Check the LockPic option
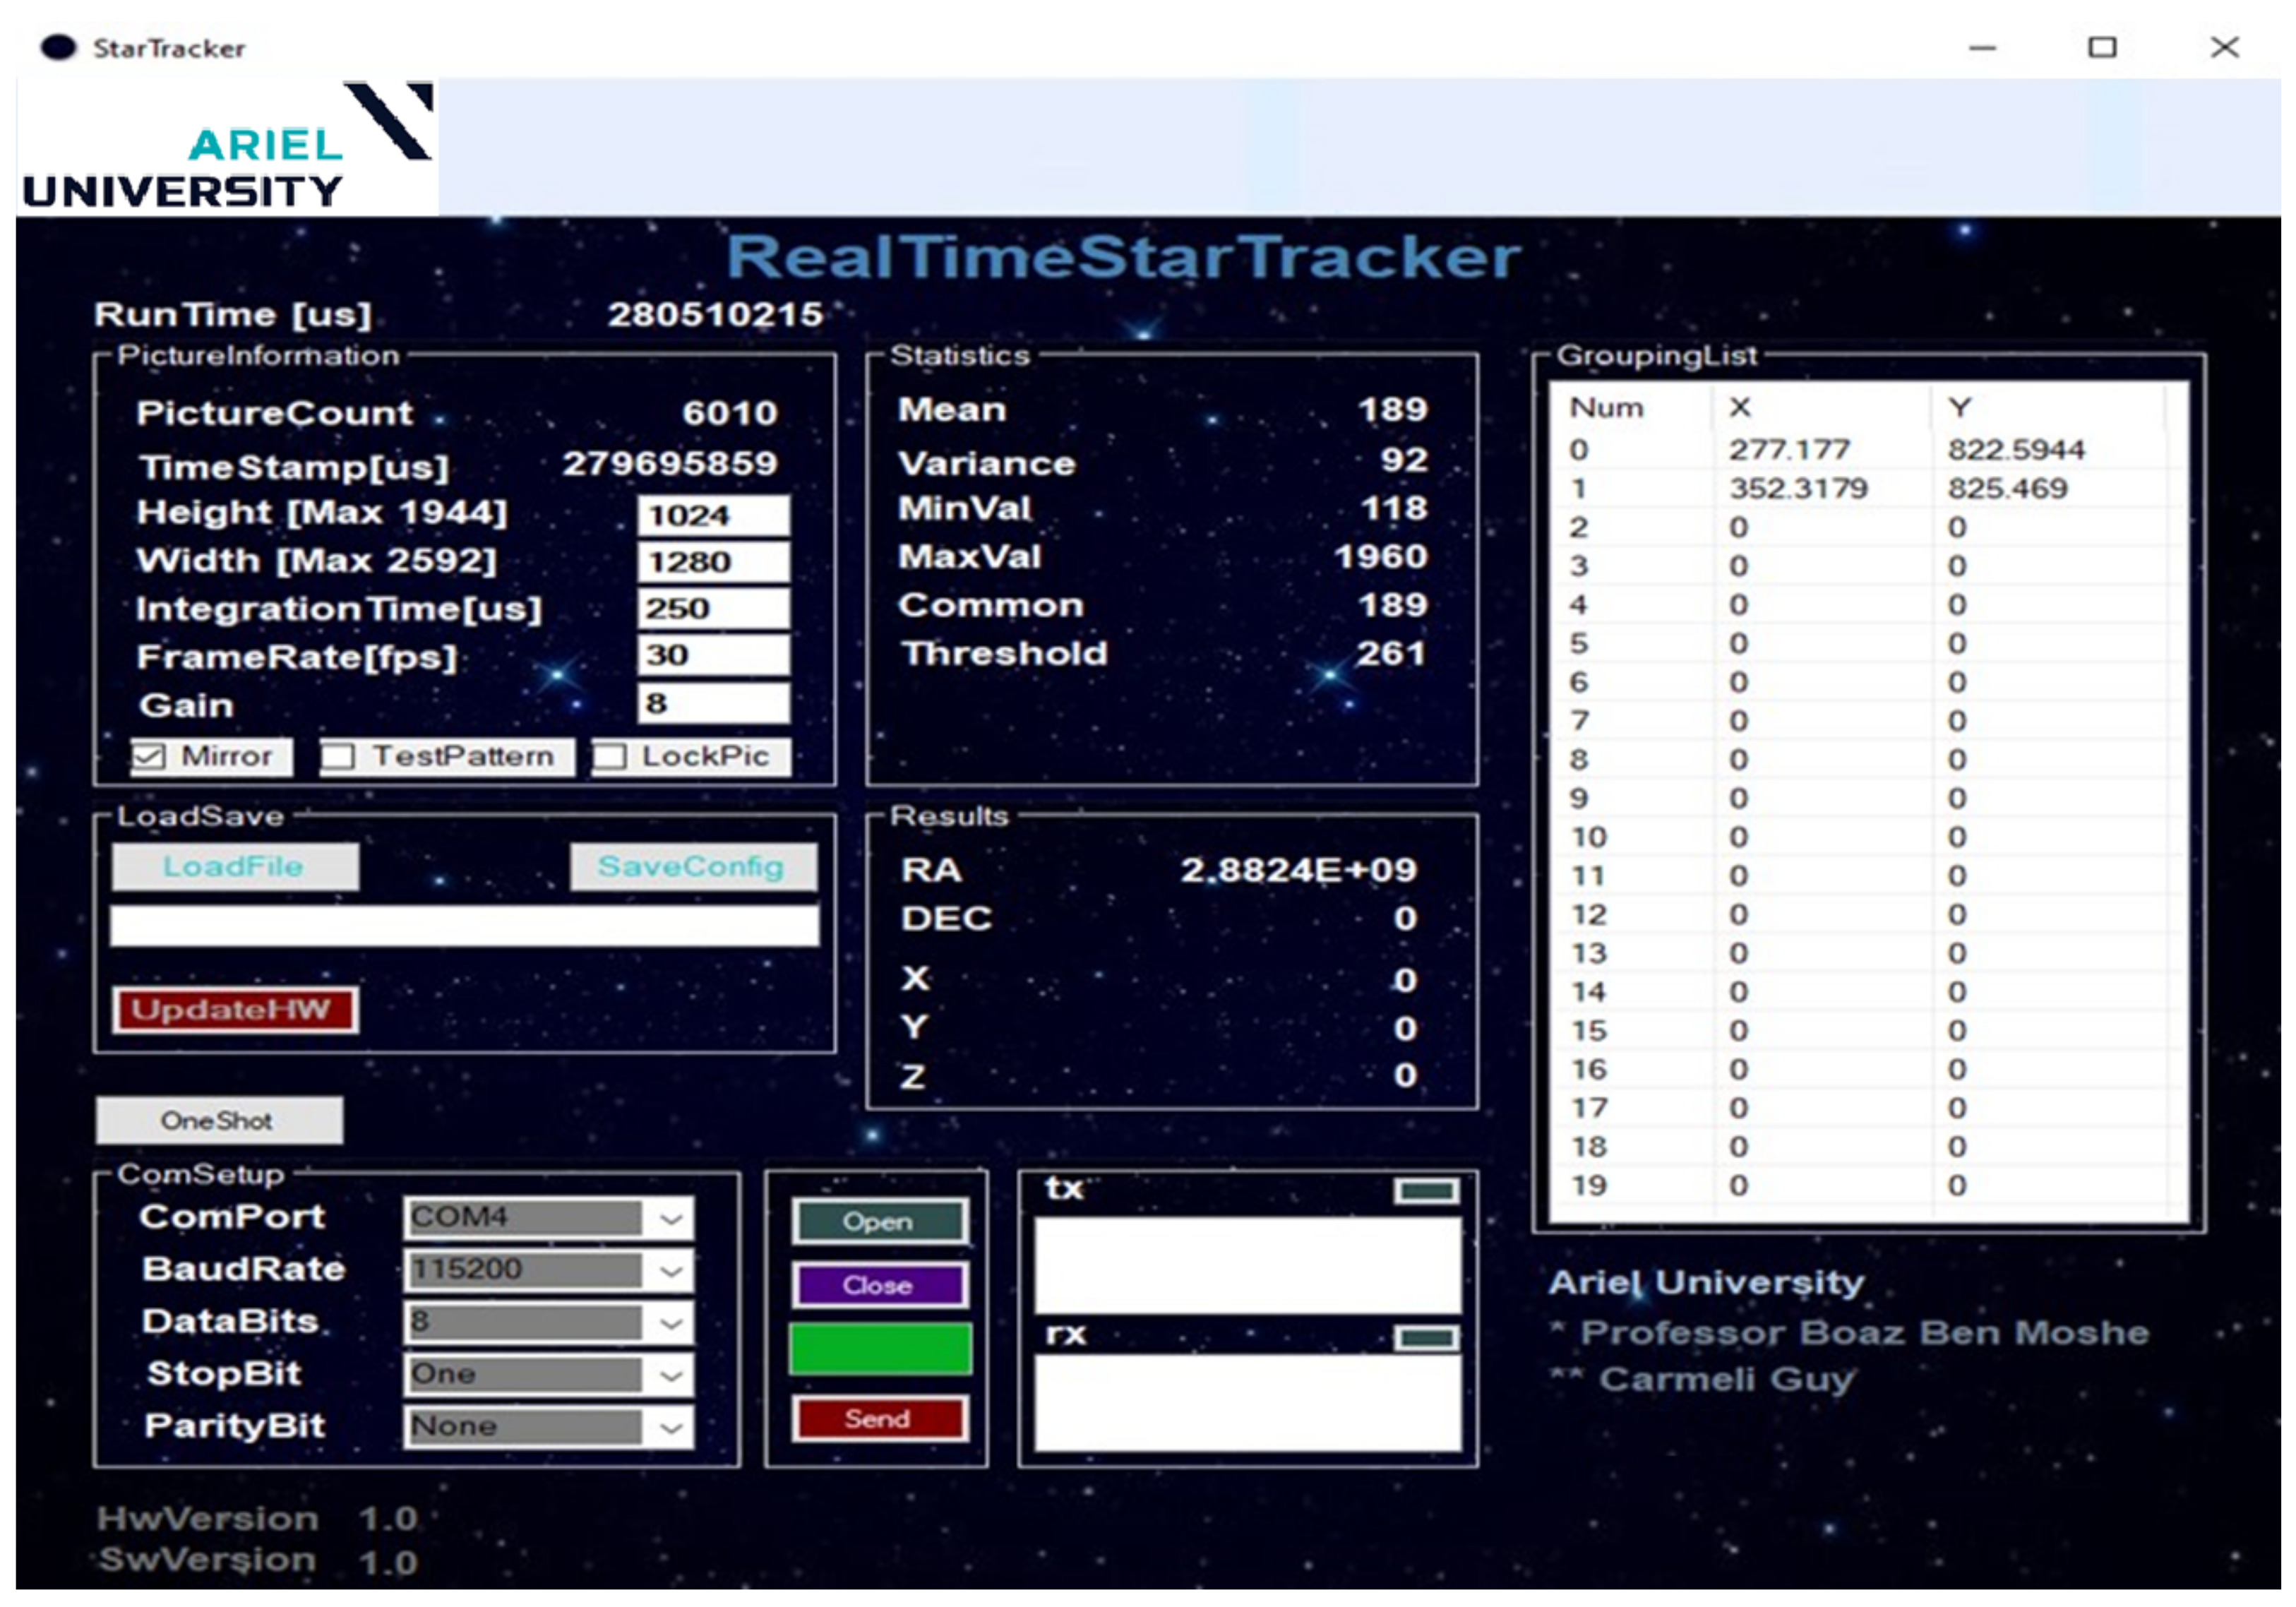 point(610,757)
